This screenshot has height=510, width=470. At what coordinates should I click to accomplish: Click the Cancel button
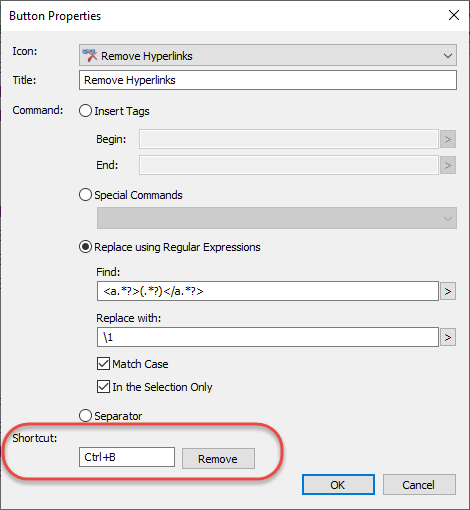point(419,485)
